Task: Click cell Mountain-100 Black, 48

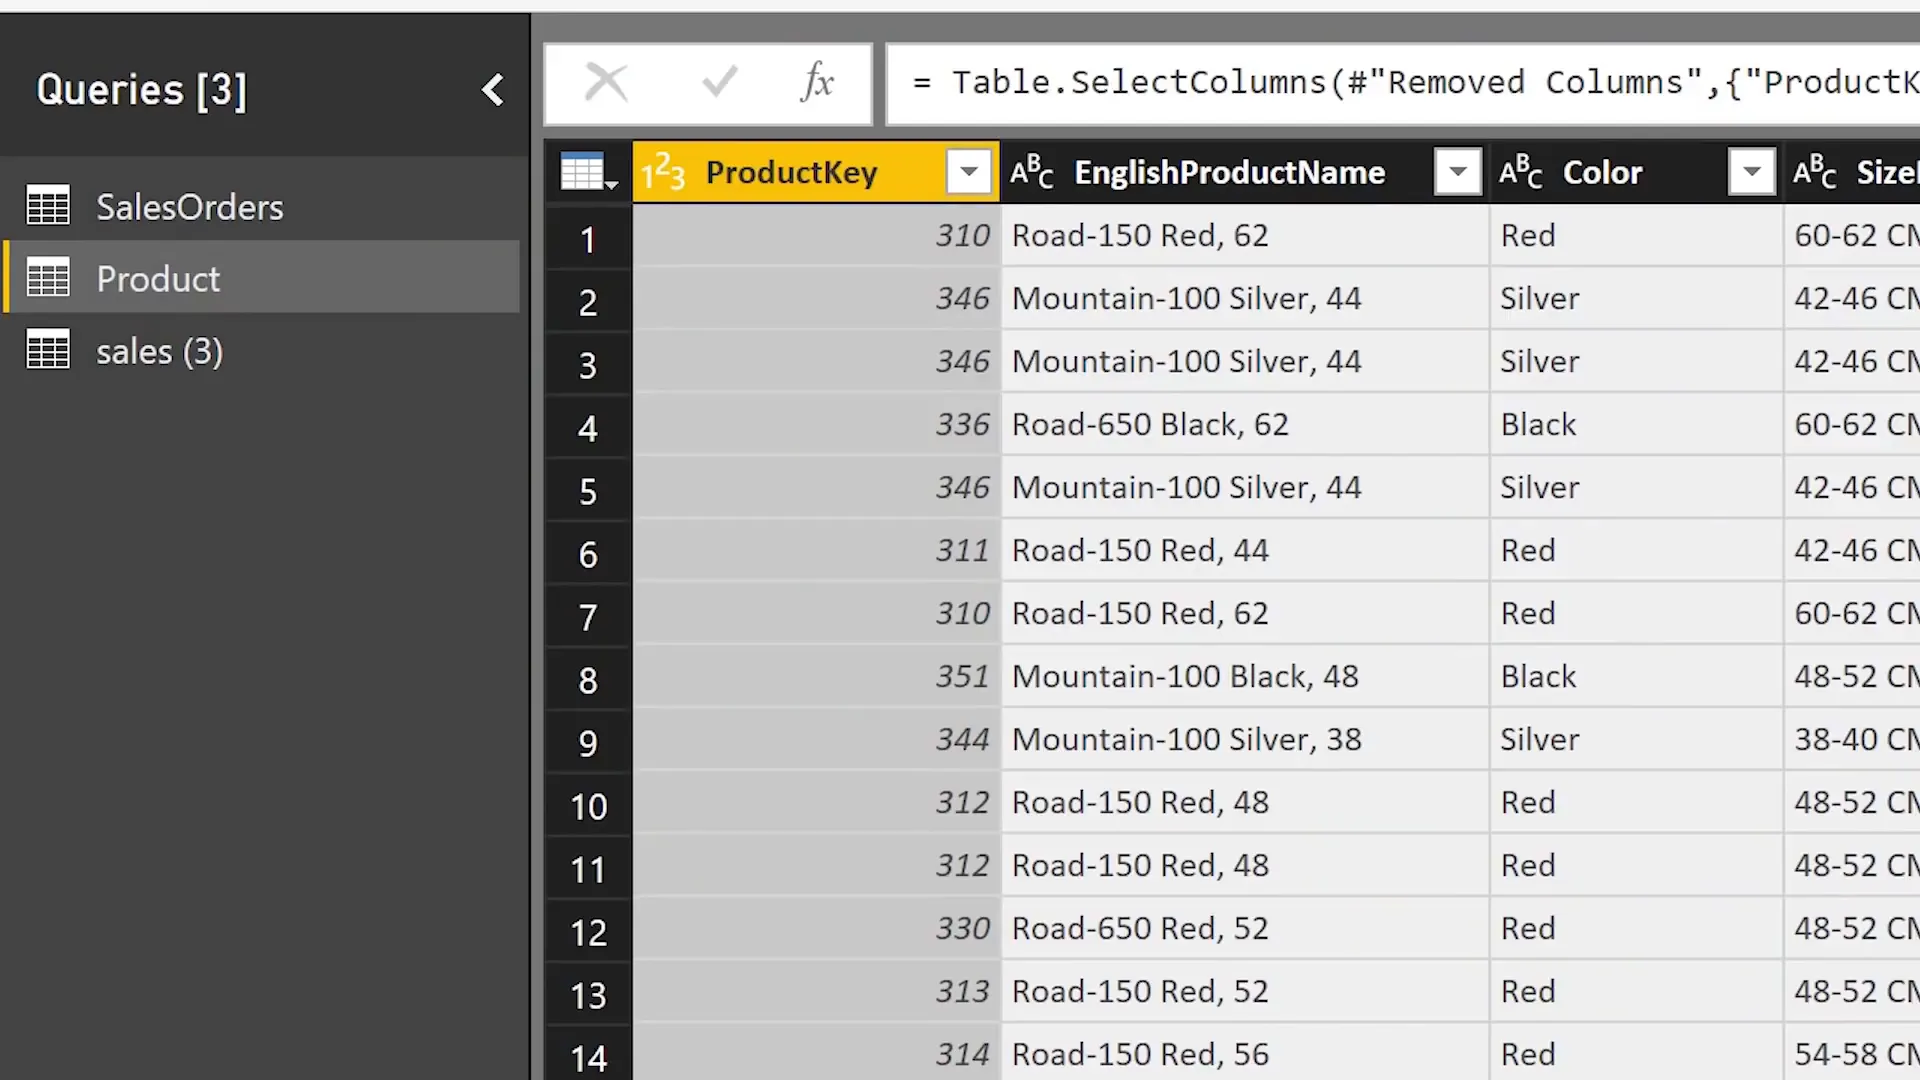Action: click(1244, 676)
